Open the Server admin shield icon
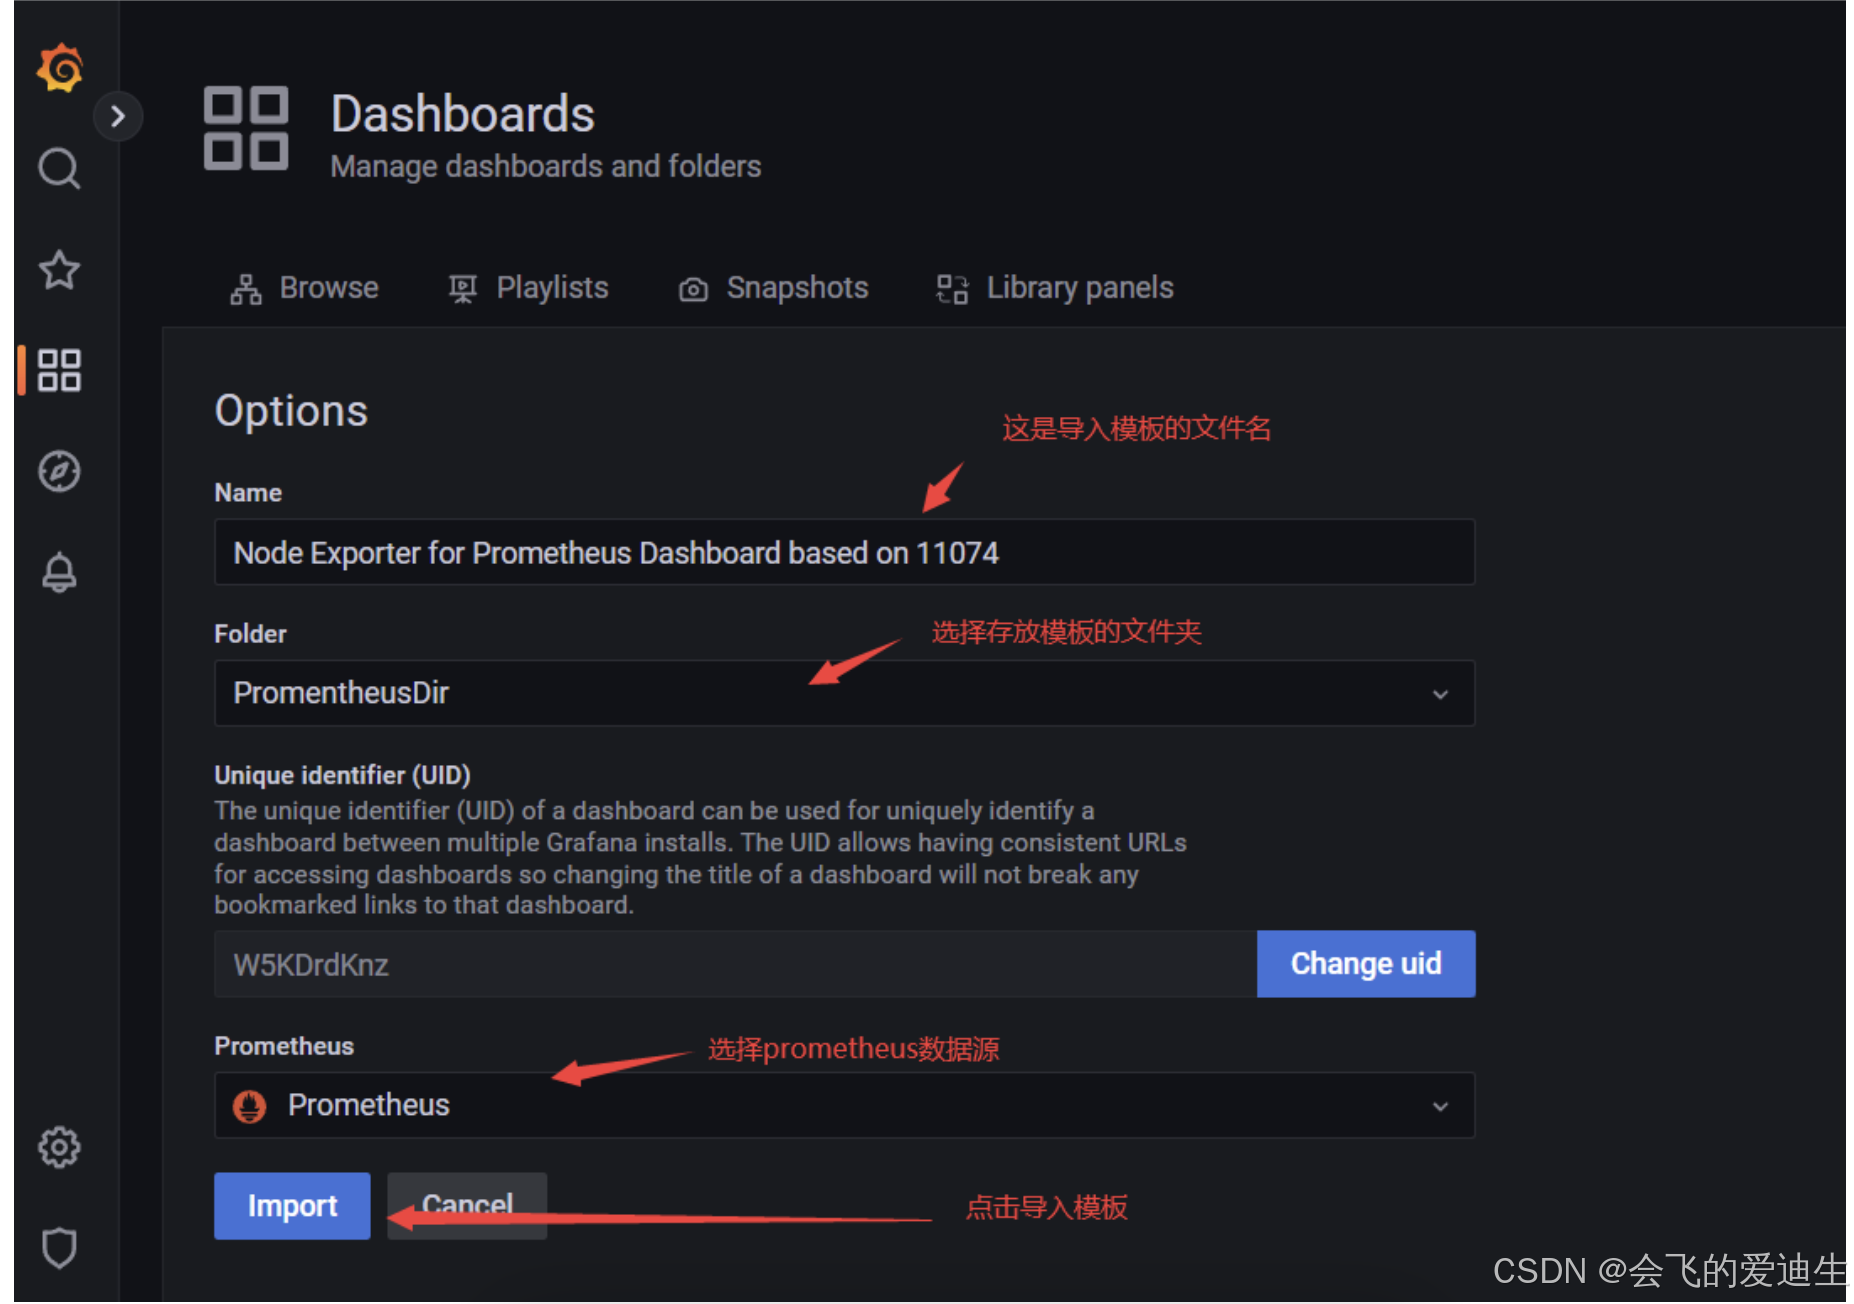The height and width of the screenshot is (1304, 1854). [59, 1247]
